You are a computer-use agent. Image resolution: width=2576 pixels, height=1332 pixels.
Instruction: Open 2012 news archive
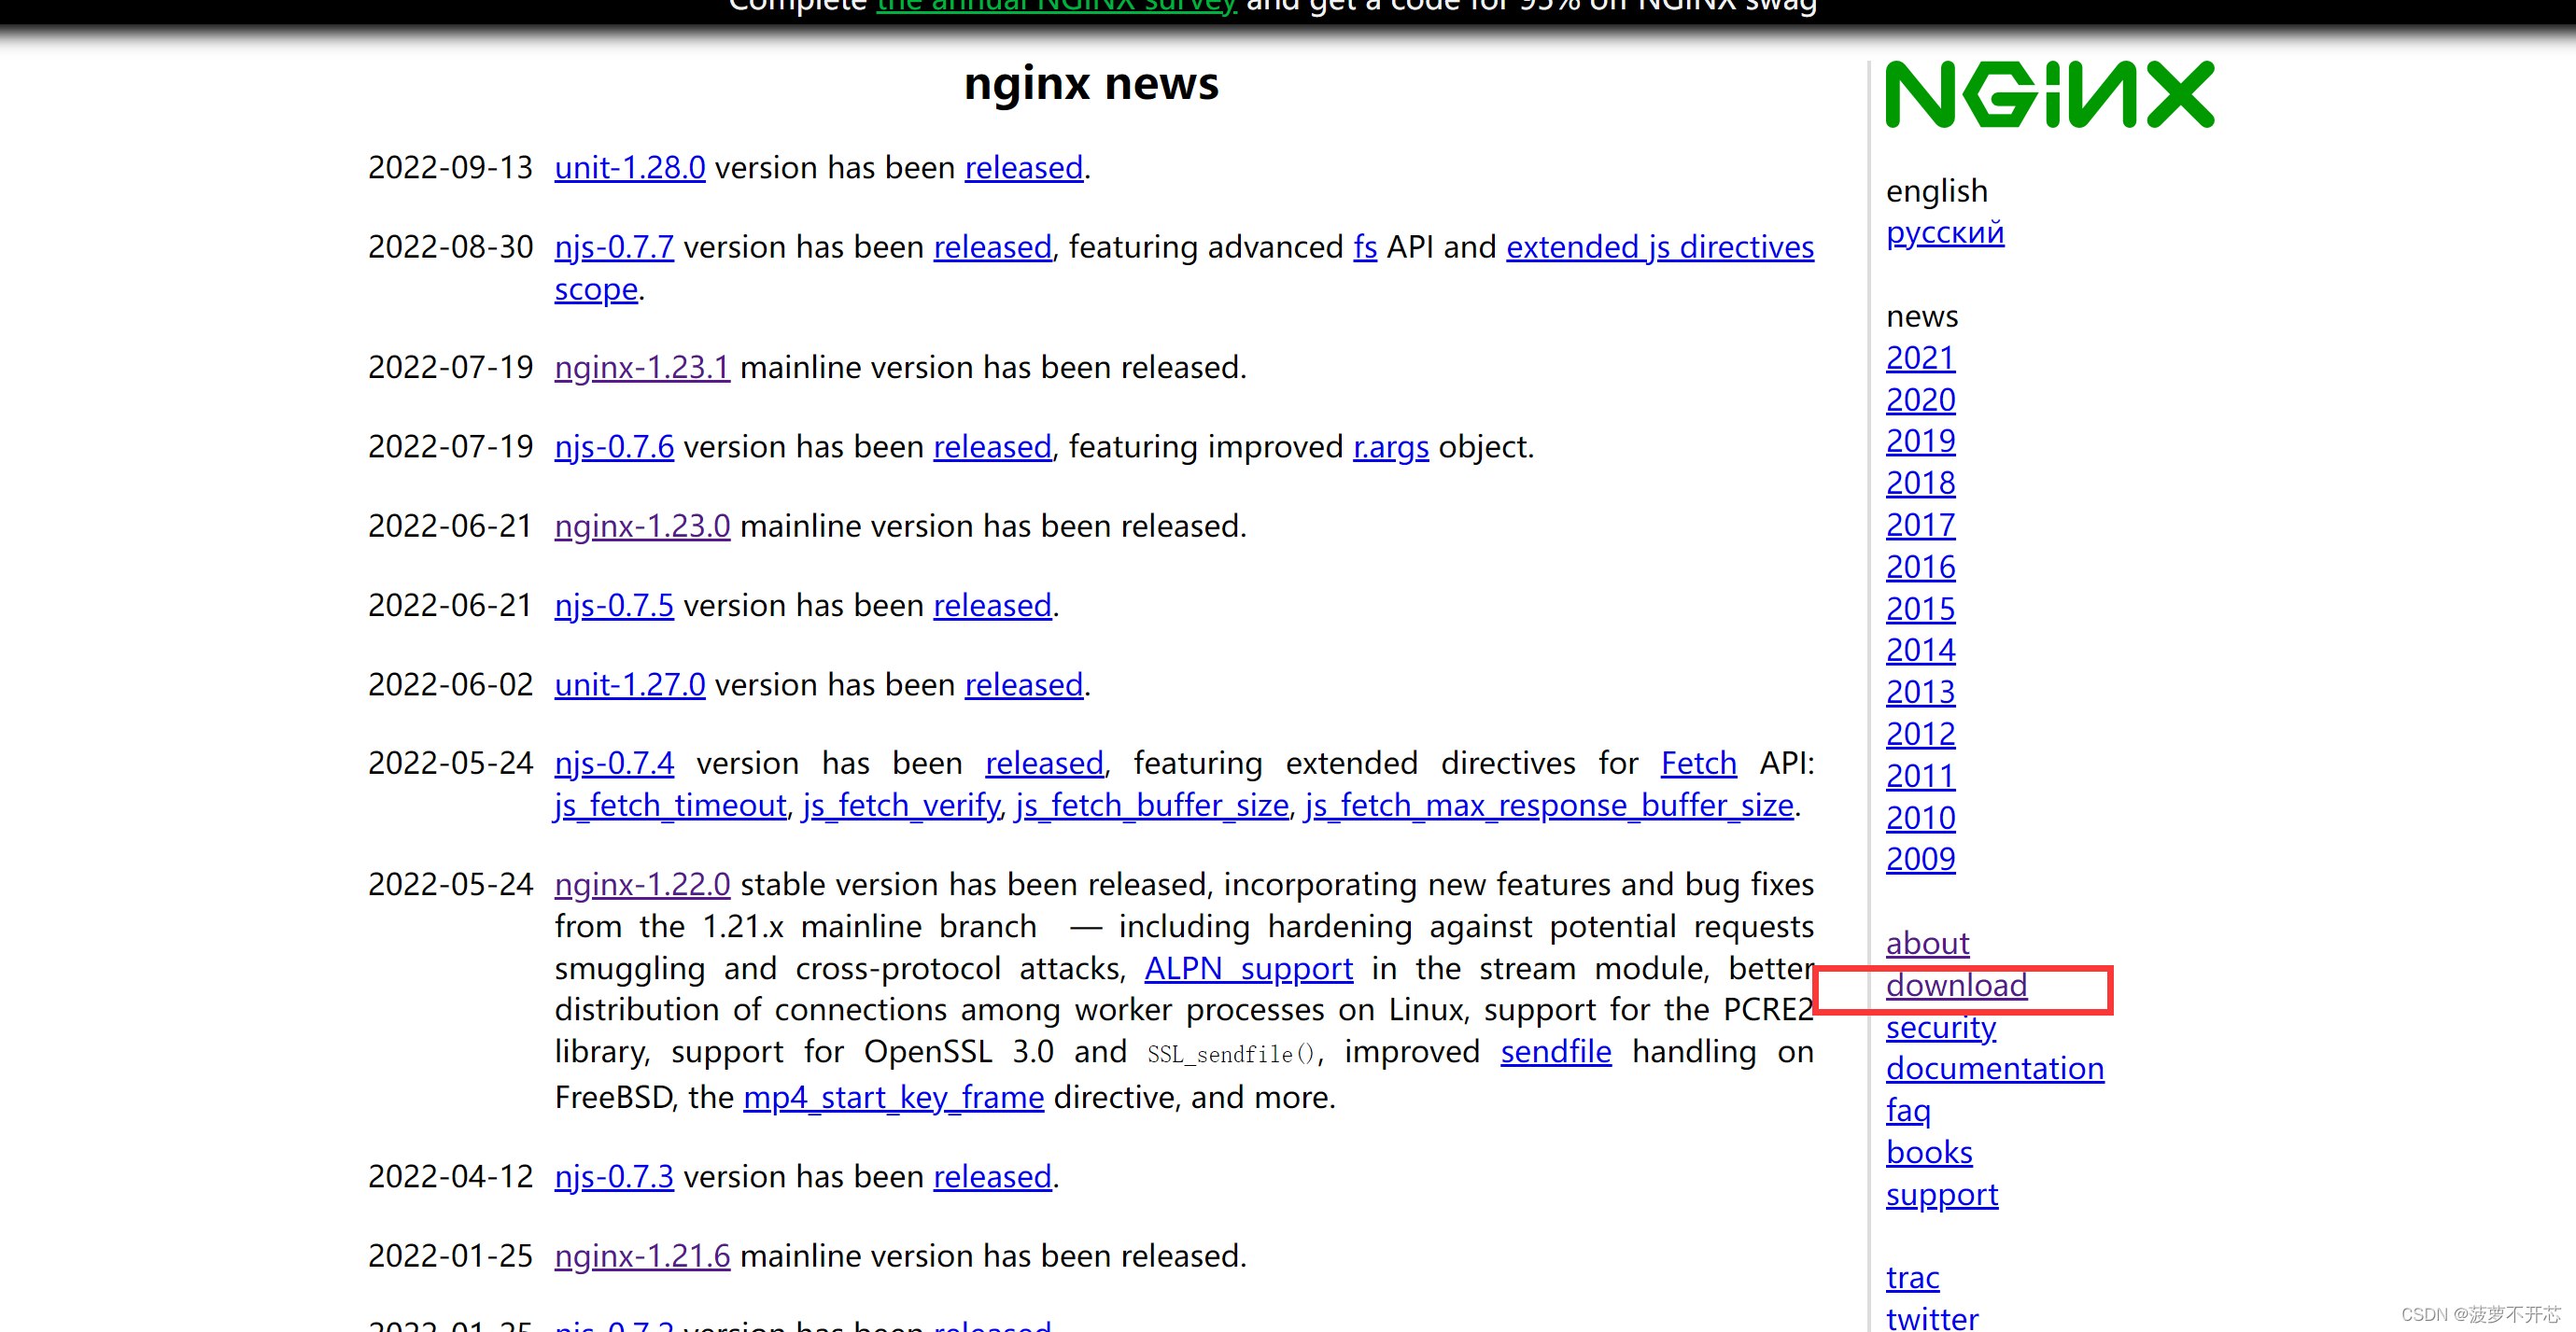point(1920,734)
